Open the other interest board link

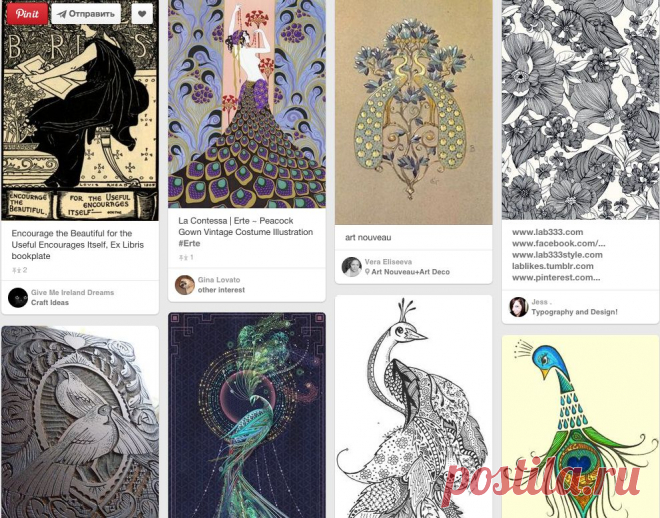tap(221, 290)
